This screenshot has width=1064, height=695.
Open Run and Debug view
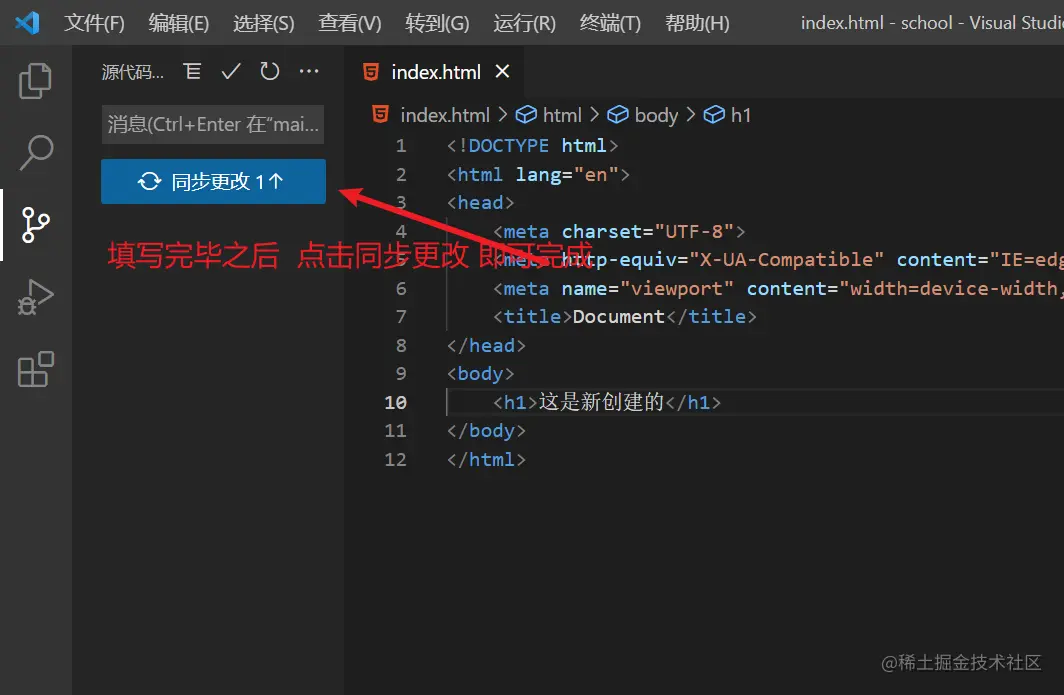(35, 297)
